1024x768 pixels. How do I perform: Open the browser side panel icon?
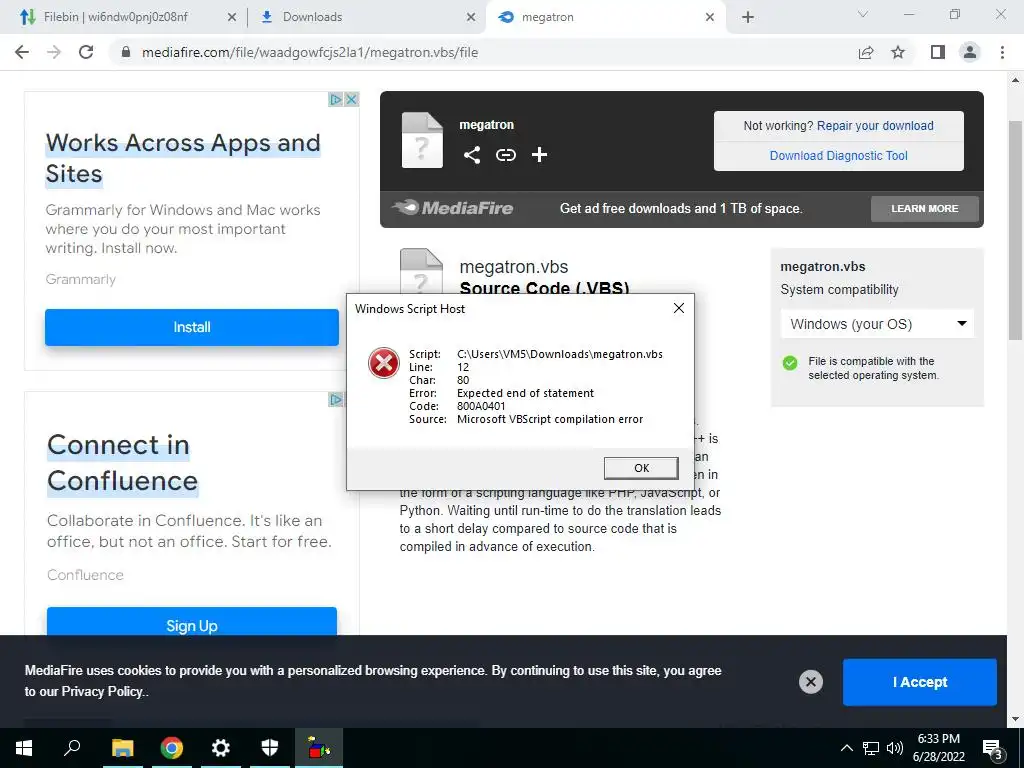938,52
